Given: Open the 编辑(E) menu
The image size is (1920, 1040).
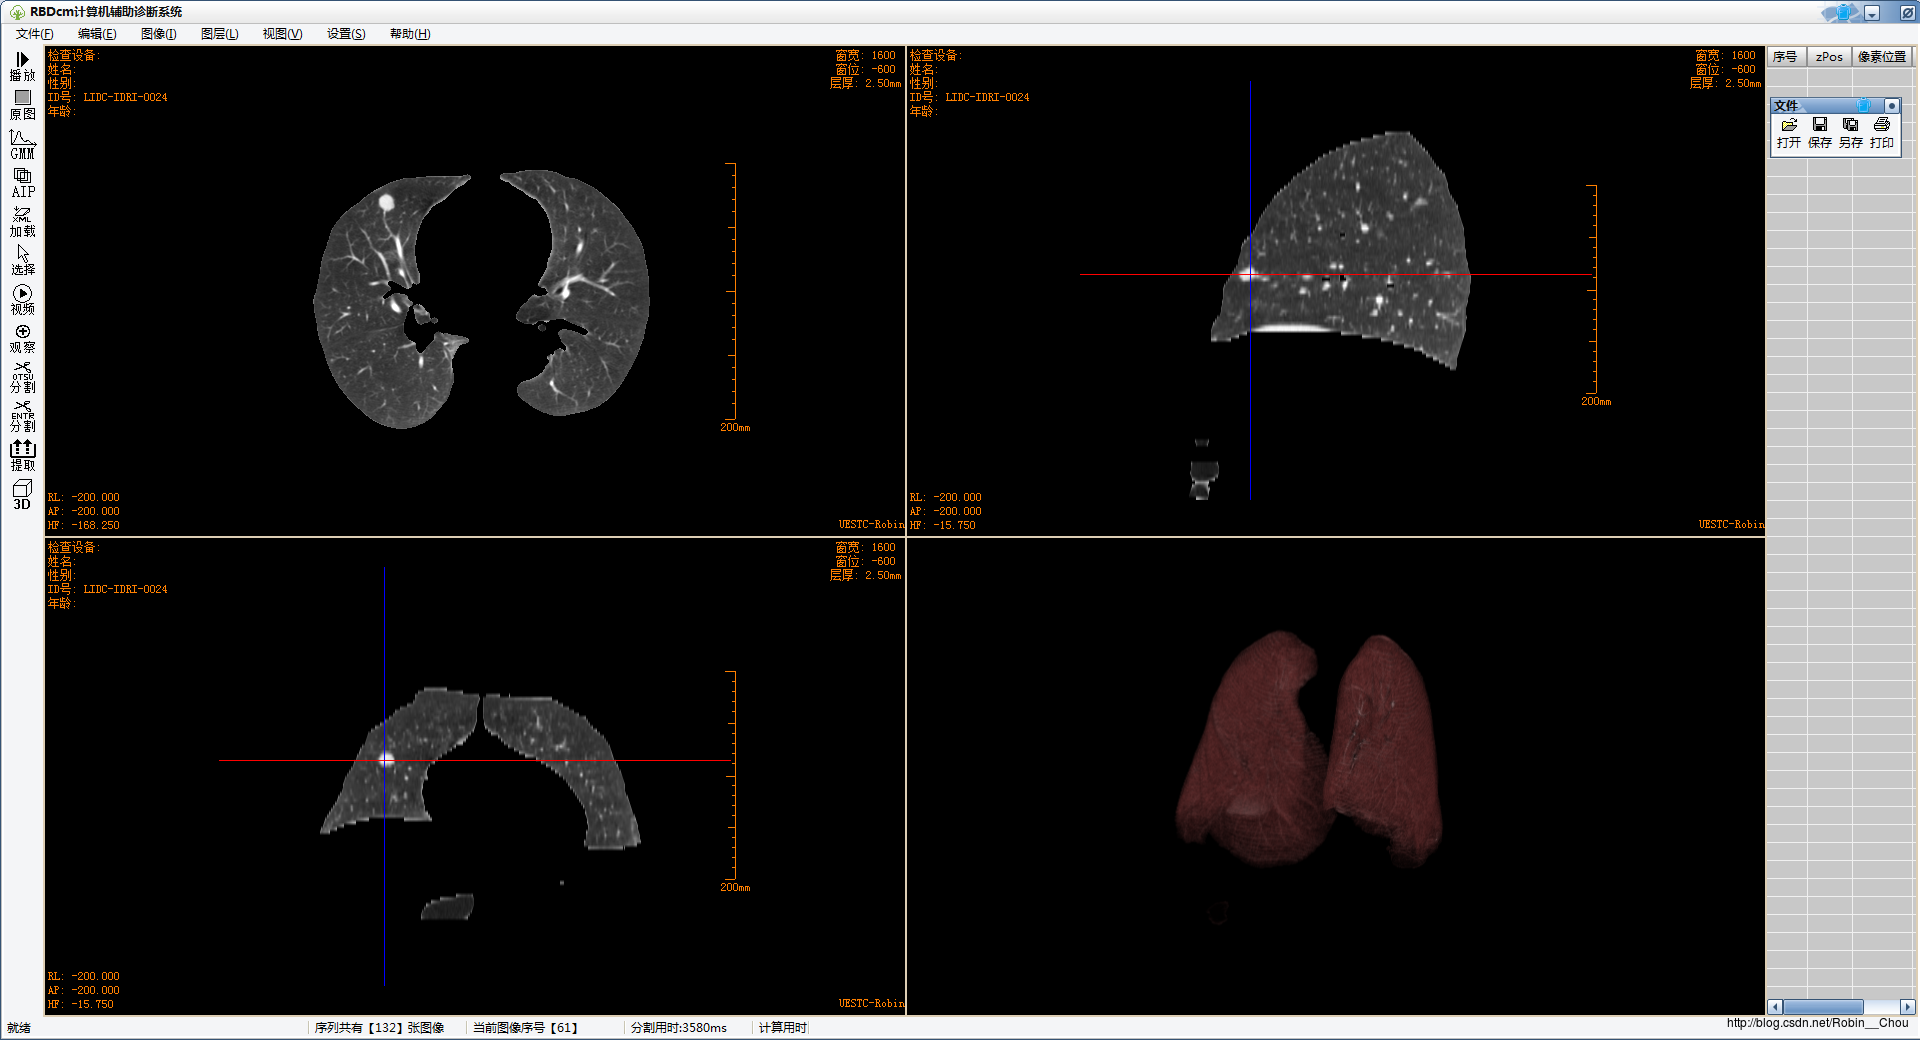Looking at the screenshot, I should pyautogui.click(x=97, y=34).
